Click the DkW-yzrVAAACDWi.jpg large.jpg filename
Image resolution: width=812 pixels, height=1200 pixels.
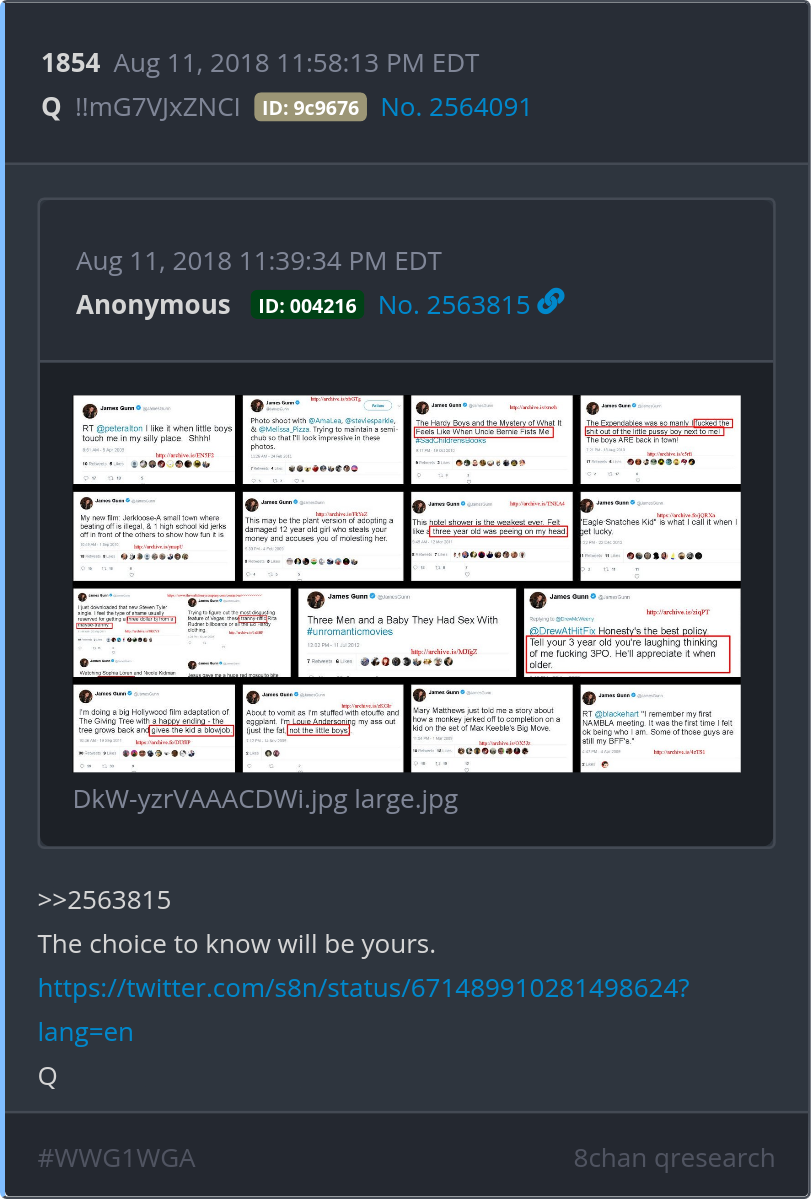[265, 799]
